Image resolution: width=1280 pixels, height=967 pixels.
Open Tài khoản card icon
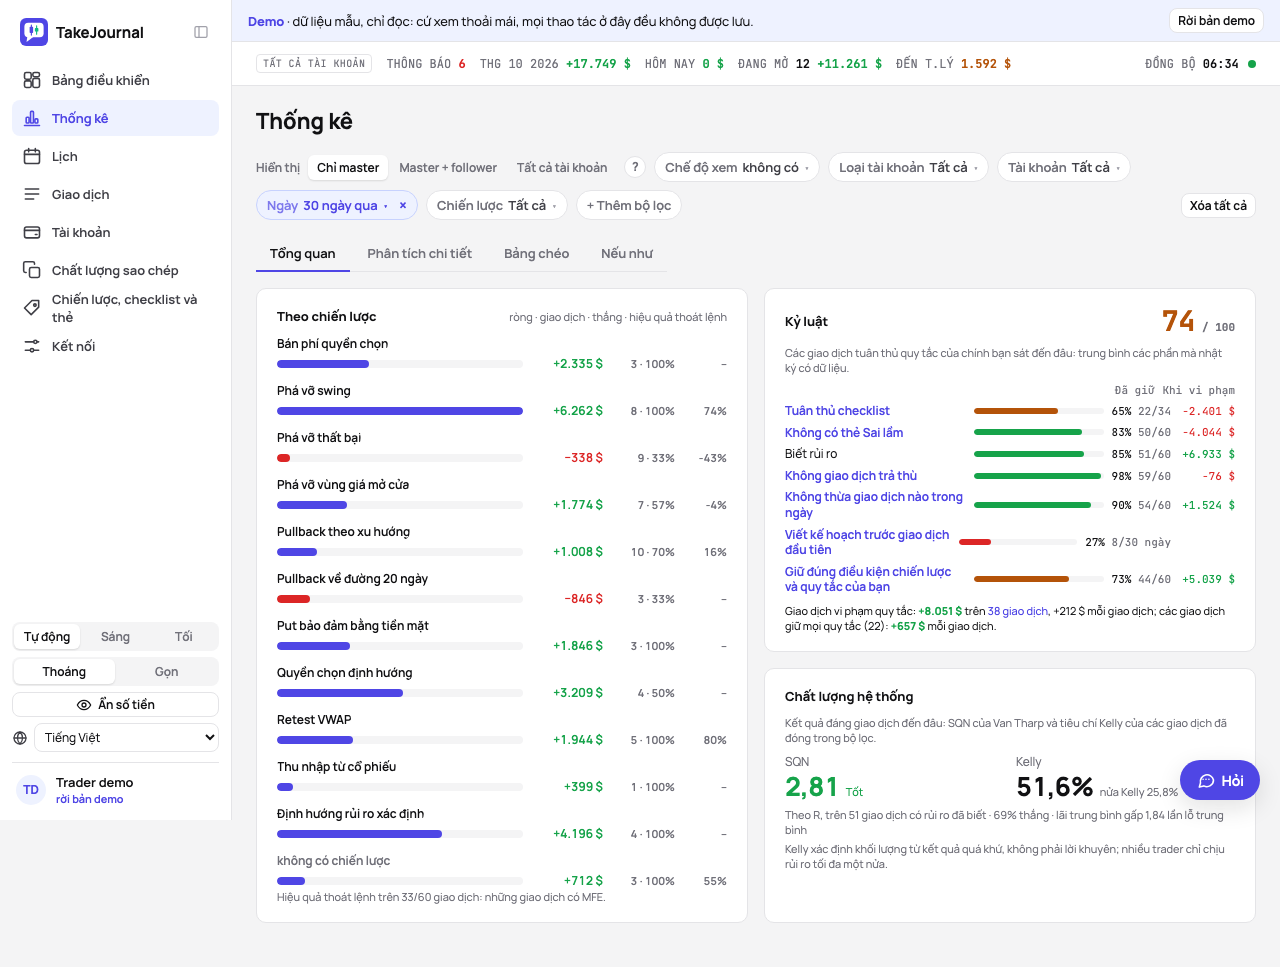(x=32, y=232)
